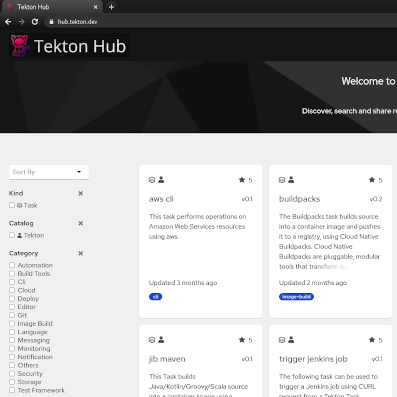
Task: Toggle the Image Build category checkbox
Action: [12, 323]
